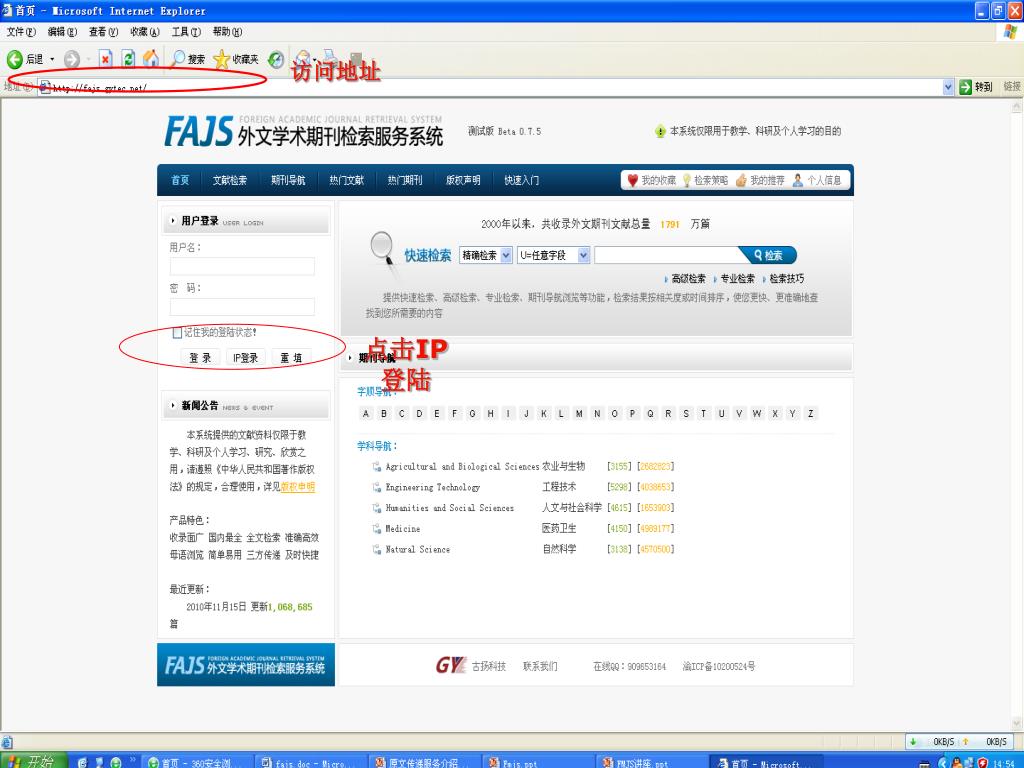Open the 期刊导航 nav tab

(x=288, y=180)
